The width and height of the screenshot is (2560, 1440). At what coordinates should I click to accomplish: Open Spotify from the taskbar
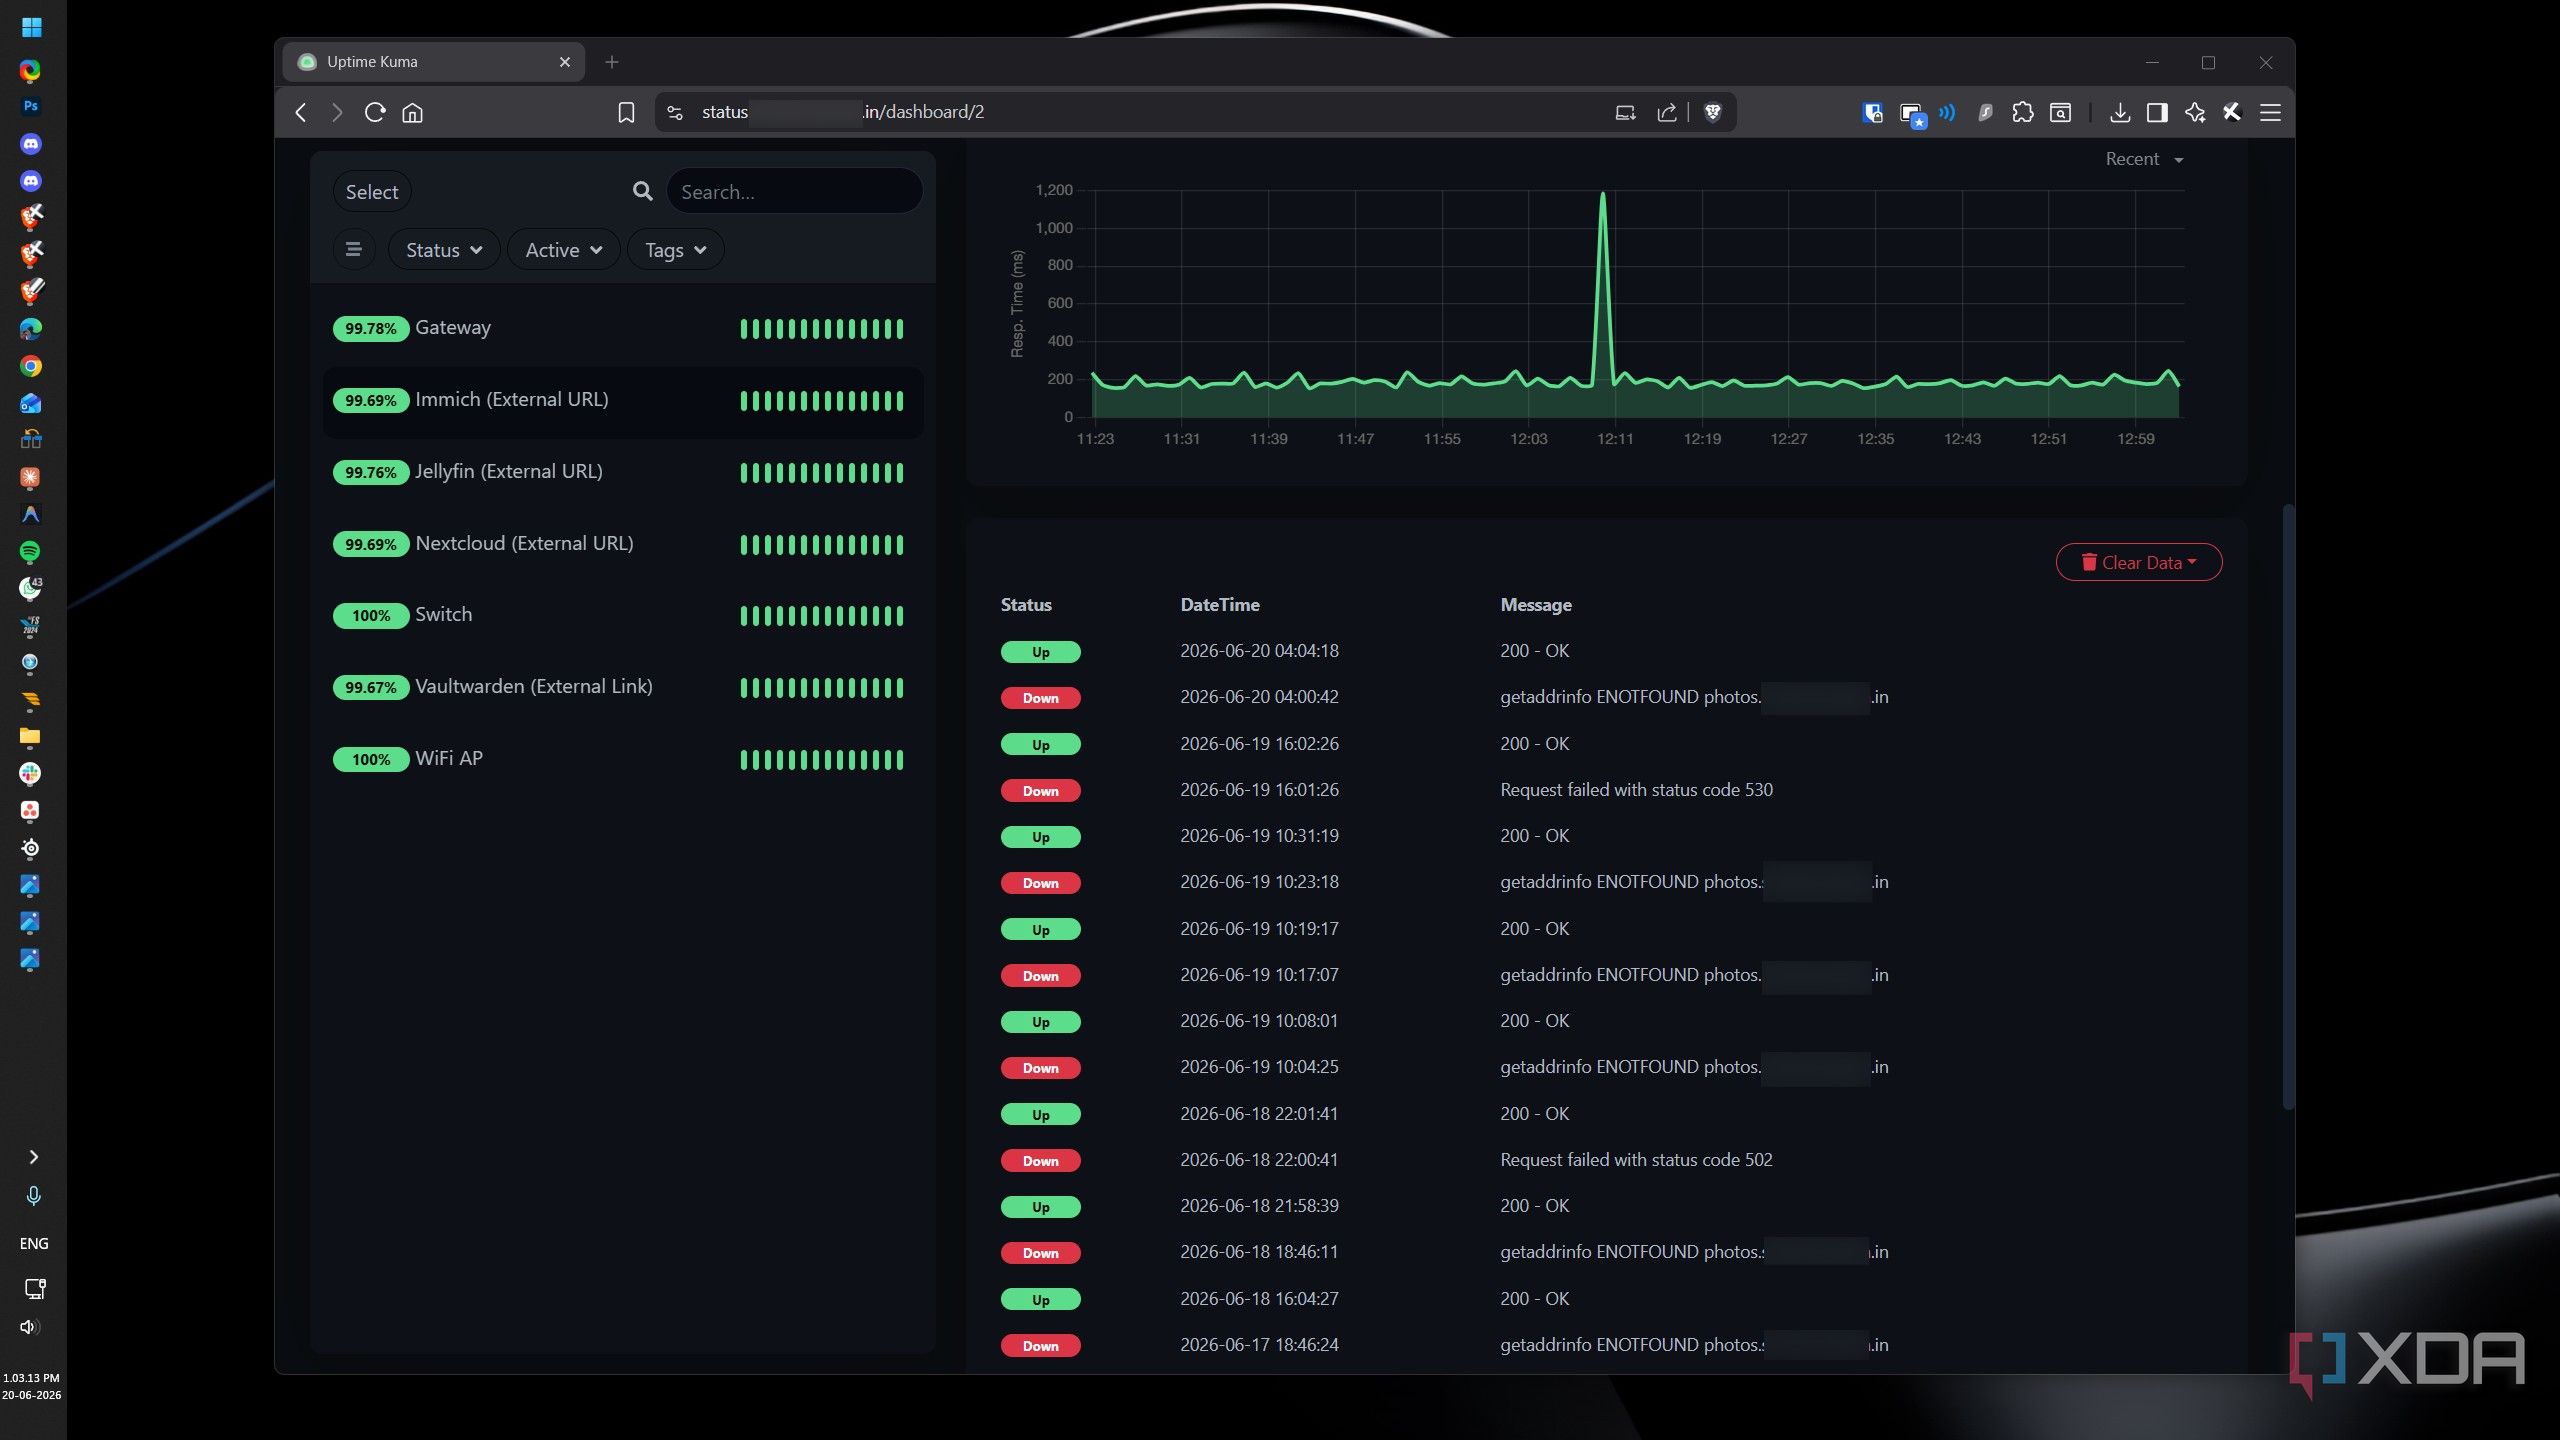pyautogui.click(x=30, y=551)
